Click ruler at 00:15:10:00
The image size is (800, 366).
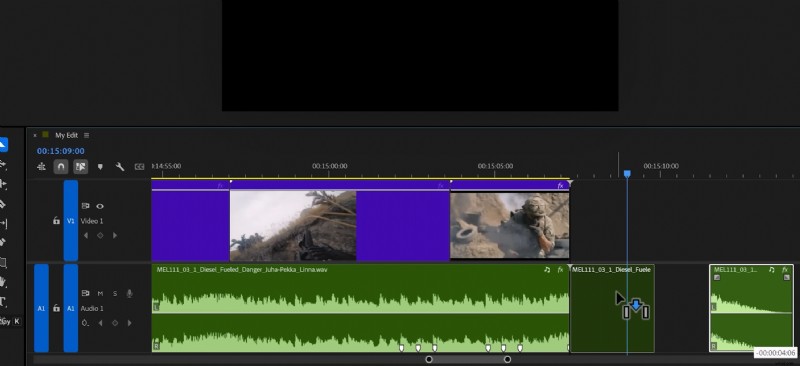pyautogui.click(x=661, y=166)
